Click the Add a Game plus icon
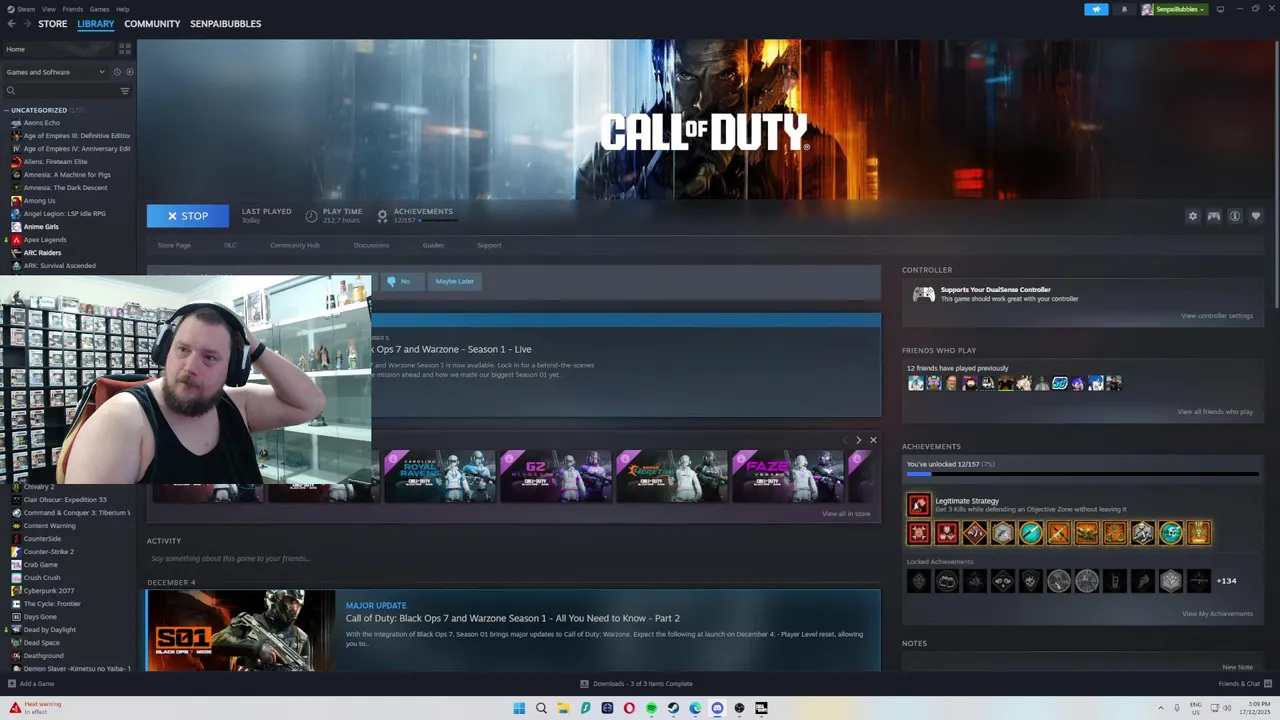 coord(12,684)
